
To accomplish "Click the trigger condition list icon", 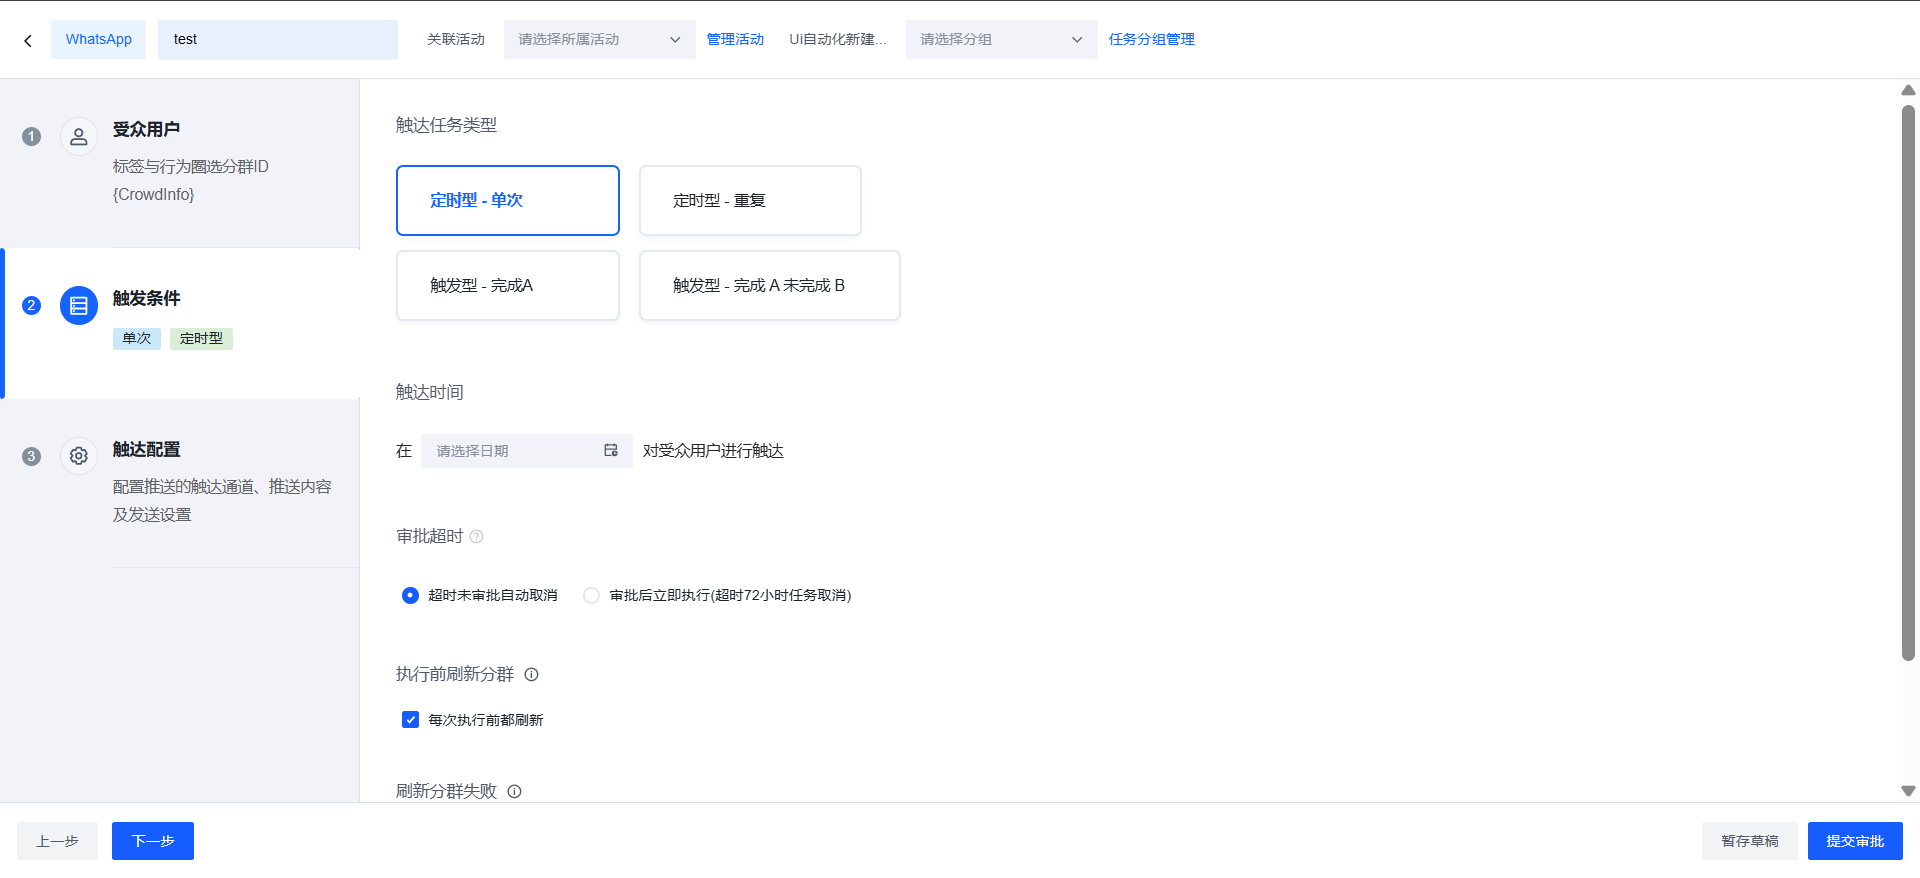I will 79,306.
